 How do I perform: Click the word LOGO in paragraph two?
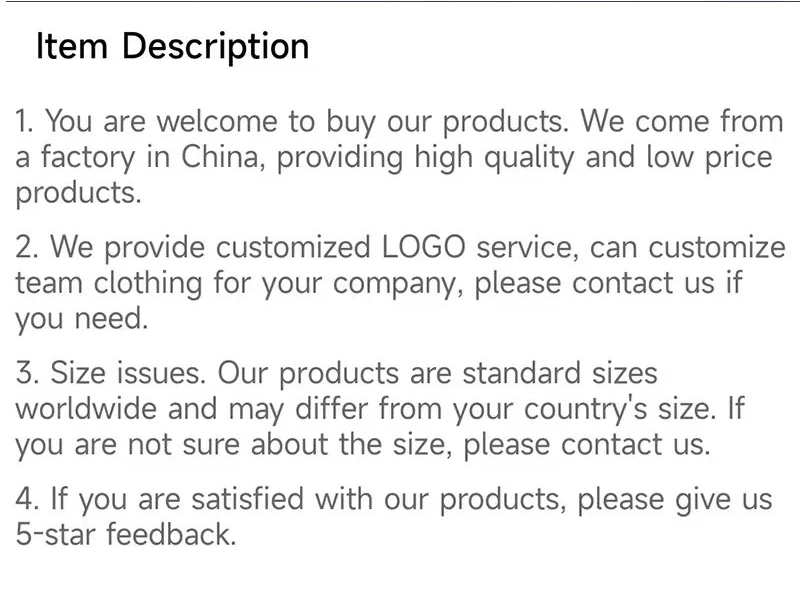point(423,247)
